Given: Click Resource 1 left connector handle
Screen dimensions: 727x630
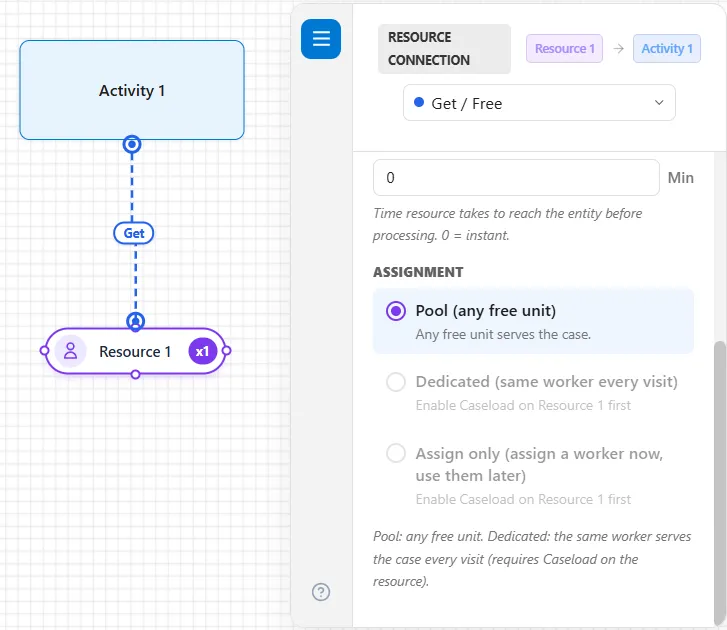Looking at the screenshot, I should click(45, 350).
